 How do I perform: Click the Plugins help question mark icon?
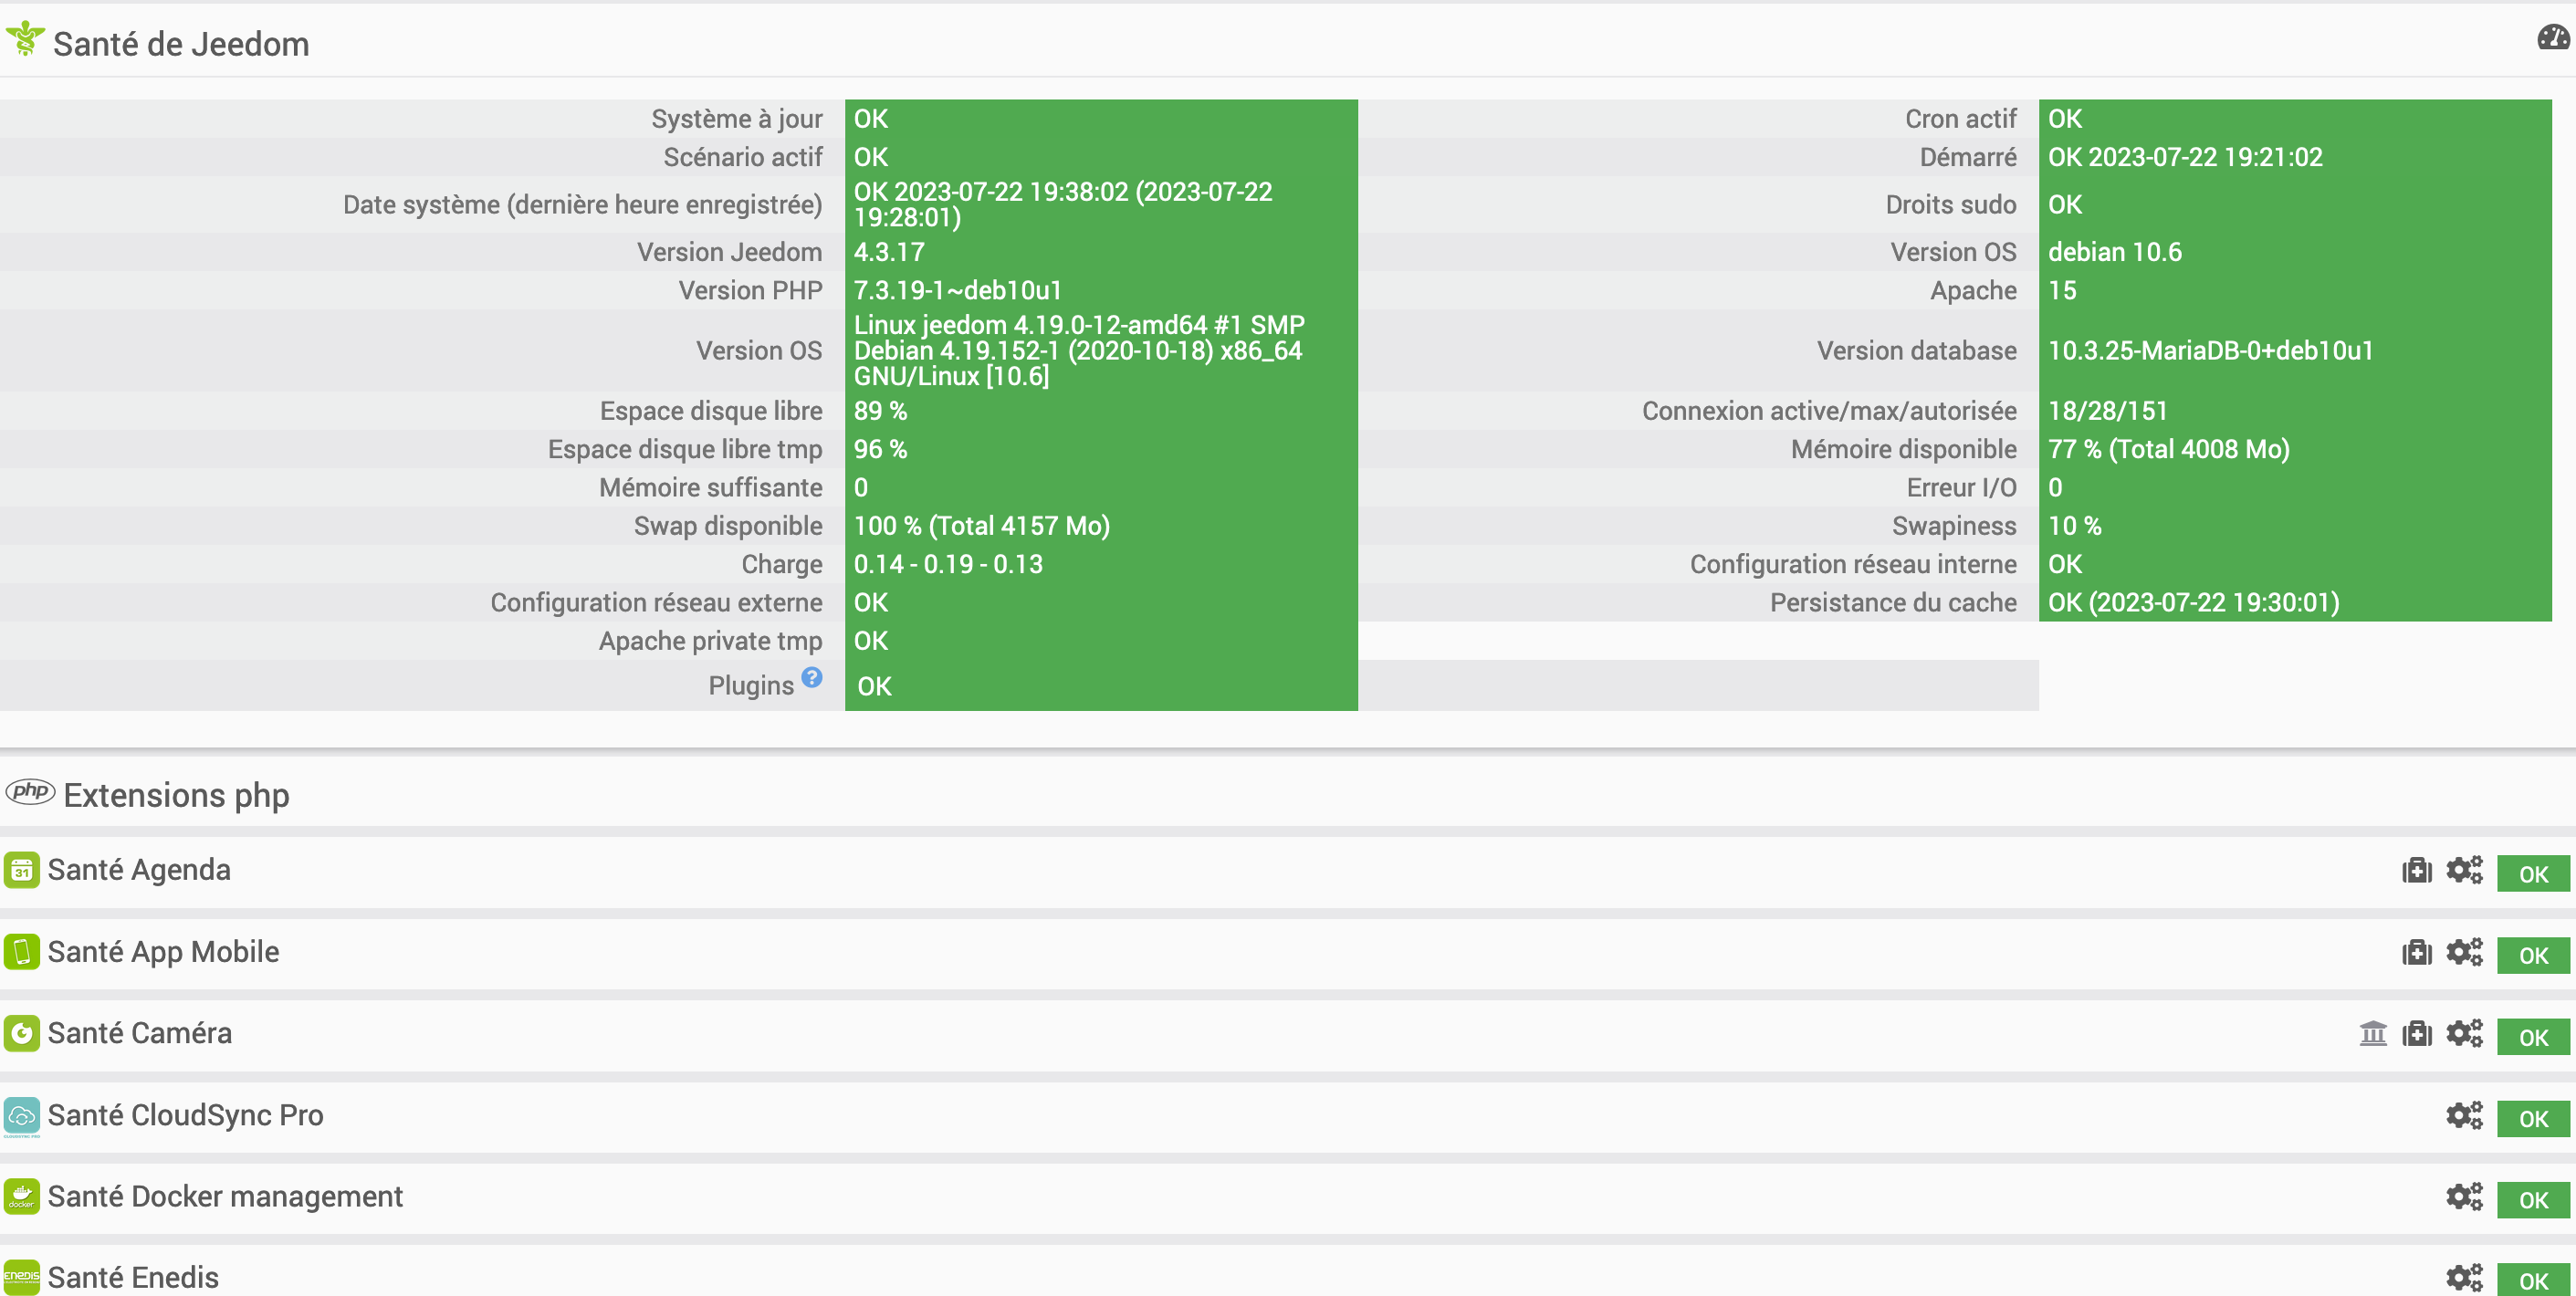(x=812, y=678)
